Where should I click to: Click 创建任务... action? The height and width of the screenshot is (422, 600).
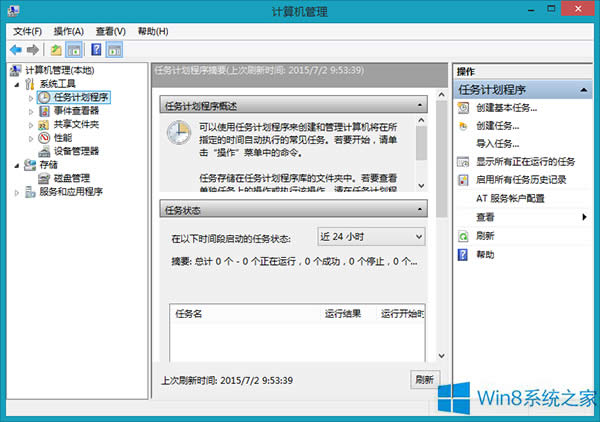point(497,126)
